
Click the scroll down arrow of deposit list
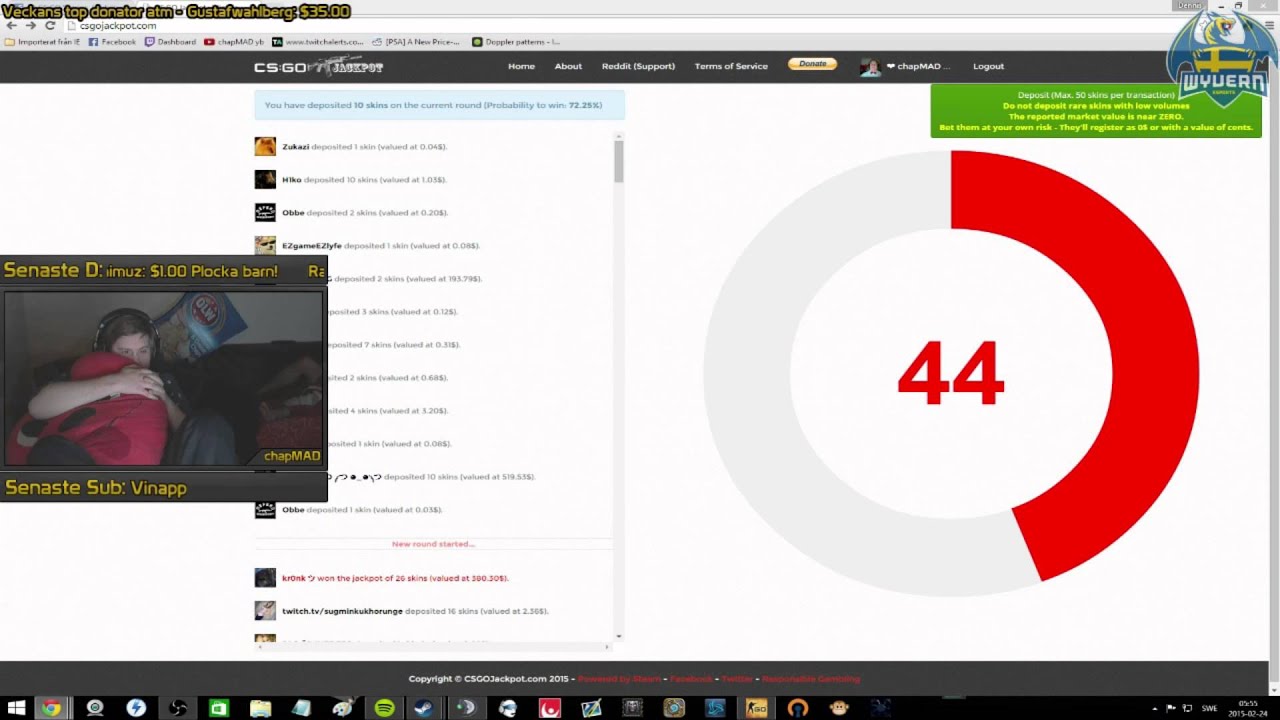point(619,636)
